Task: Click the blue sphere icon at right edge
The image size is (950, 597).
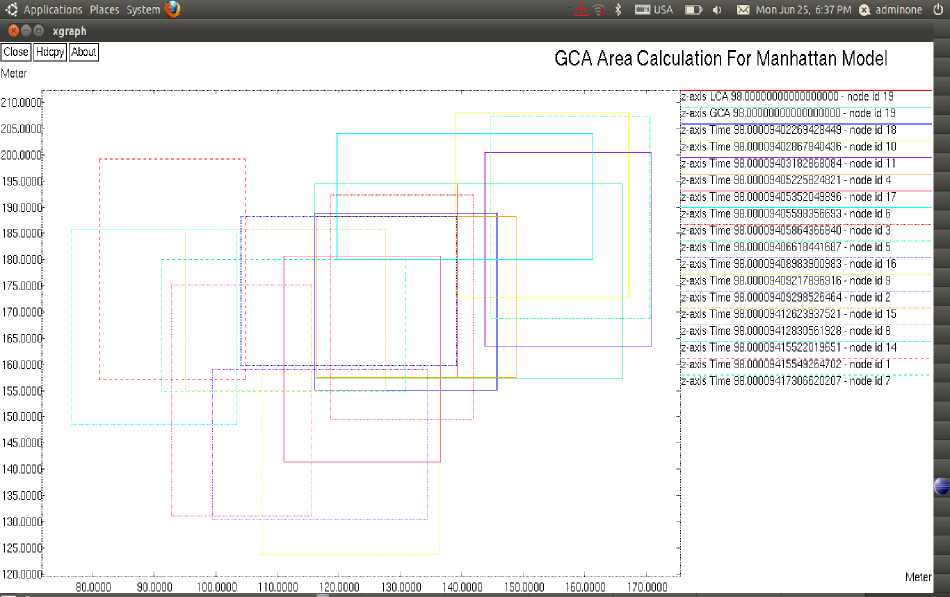Action: (x=942, y=486)
